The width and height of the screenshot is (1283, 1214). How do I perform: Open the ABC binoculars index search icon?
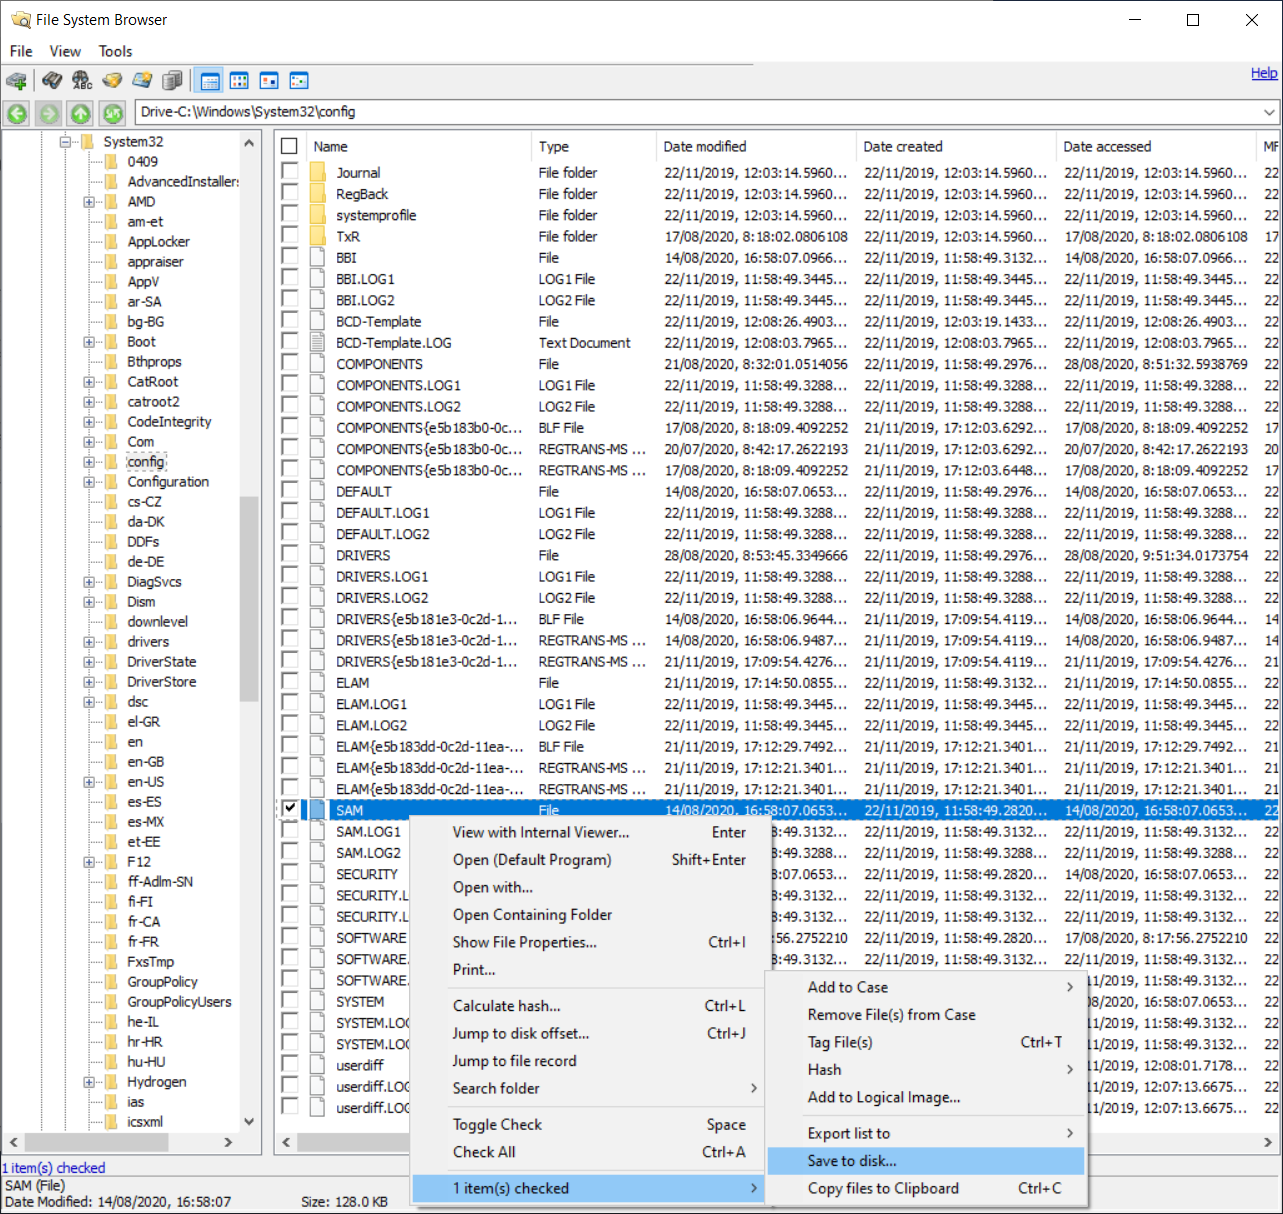click(x=82, y=81)
